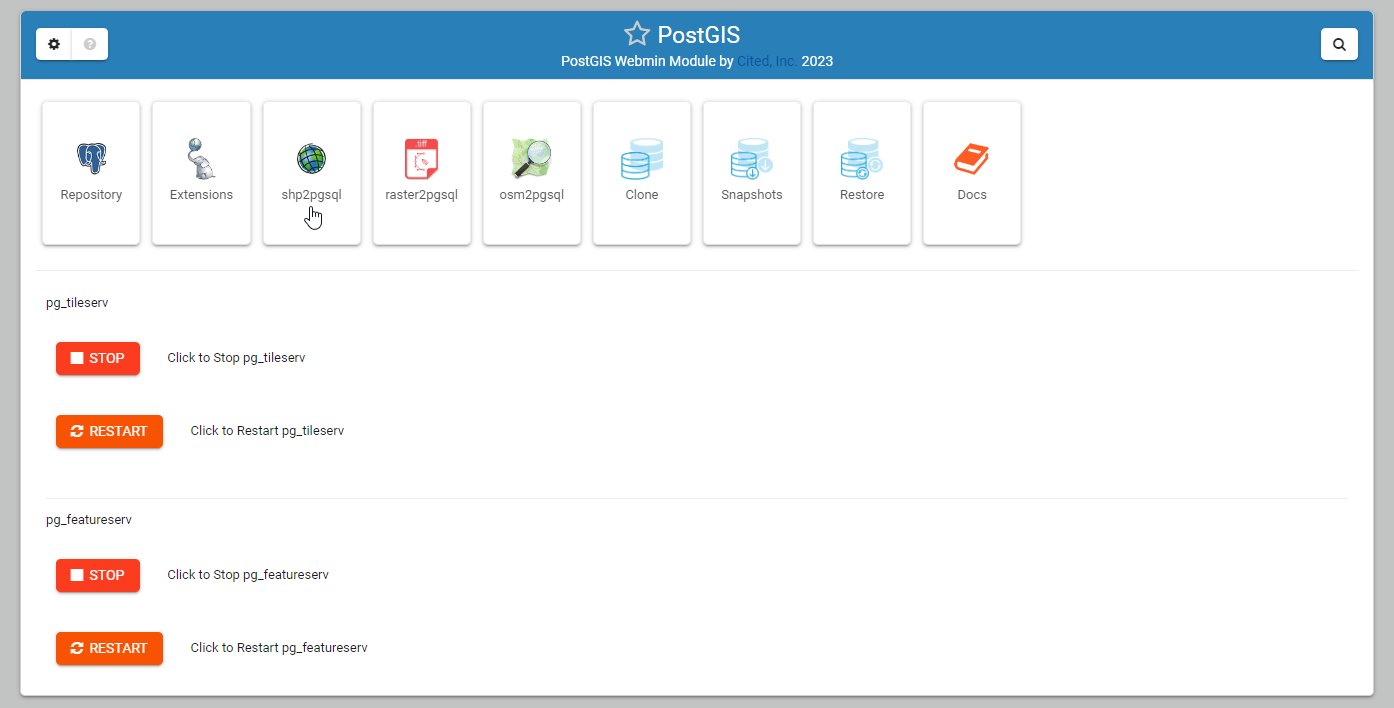The height and width of the screenshot is (708, 1394).
Task: Click the Click to Restart pg_featureserv text
Action: pos(278,647)
